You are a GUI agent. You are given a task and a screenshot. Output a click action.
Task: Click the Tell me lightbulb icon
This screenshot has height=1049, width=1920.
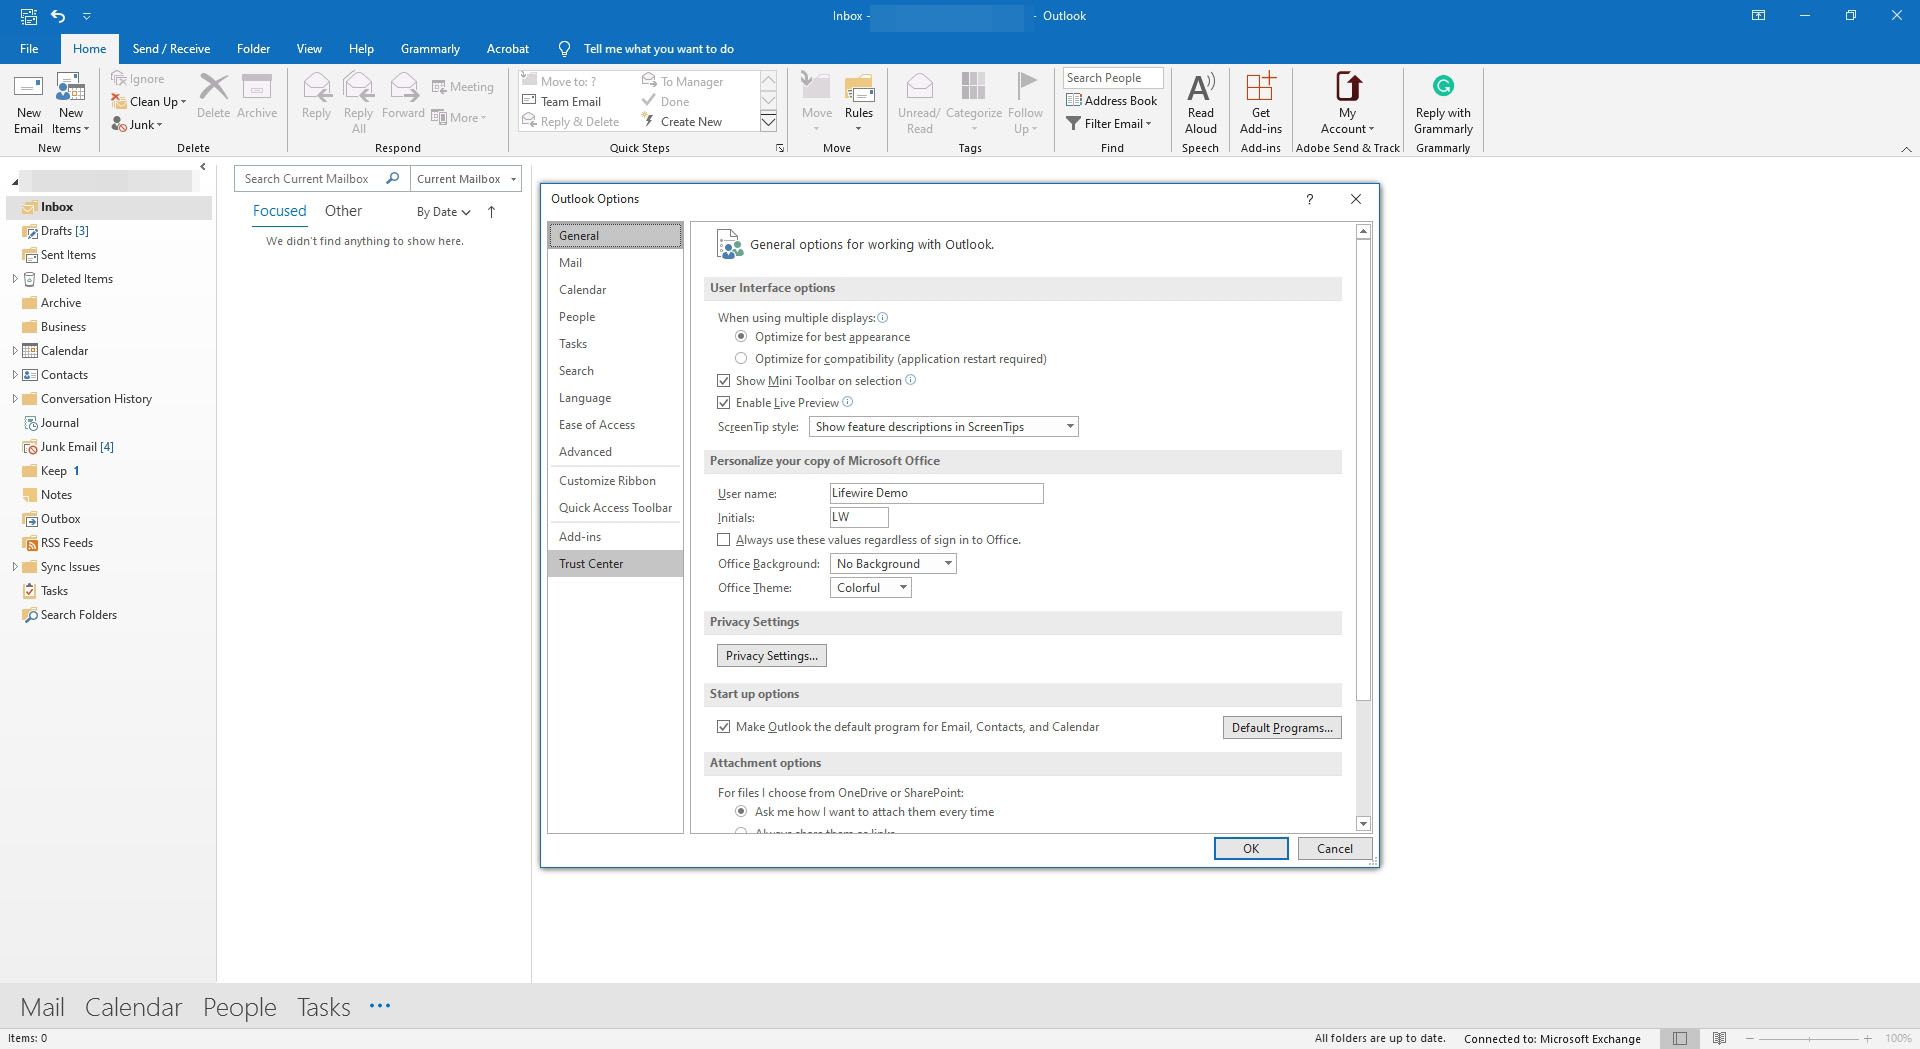coord(564,48)
